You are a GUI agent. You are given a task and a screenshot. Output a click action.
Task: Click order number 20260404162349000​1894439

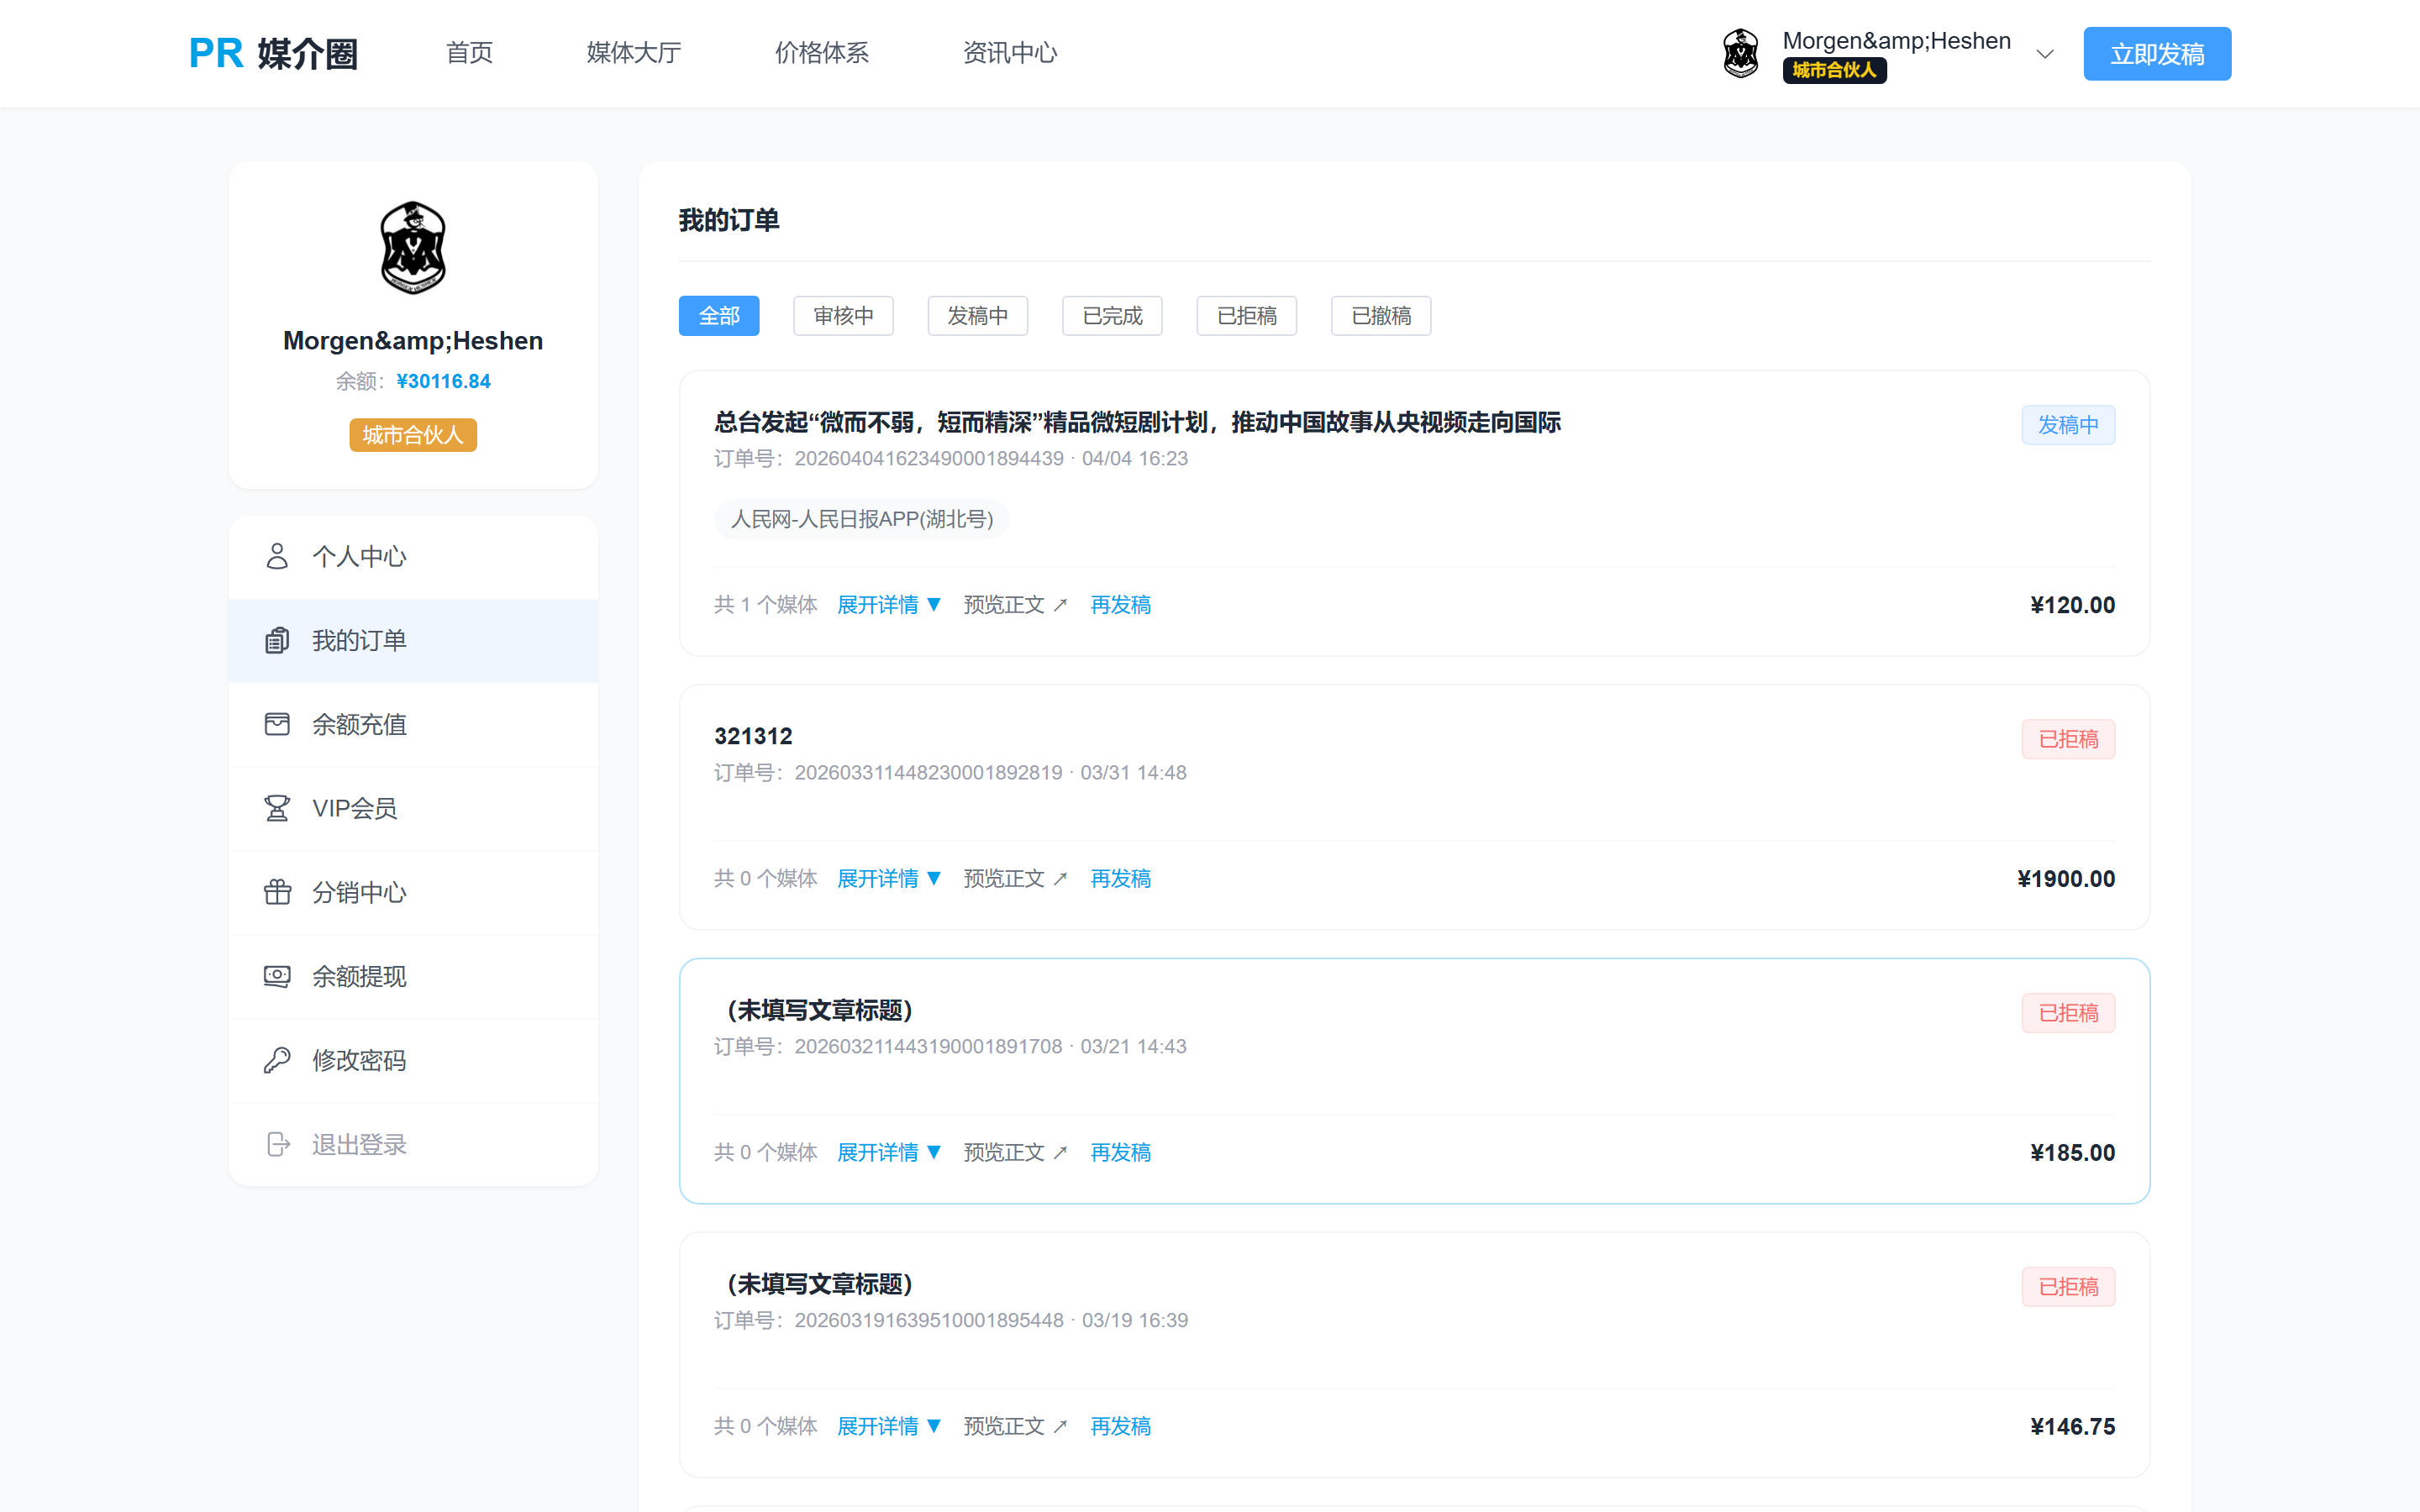click(x=929, y=459)
